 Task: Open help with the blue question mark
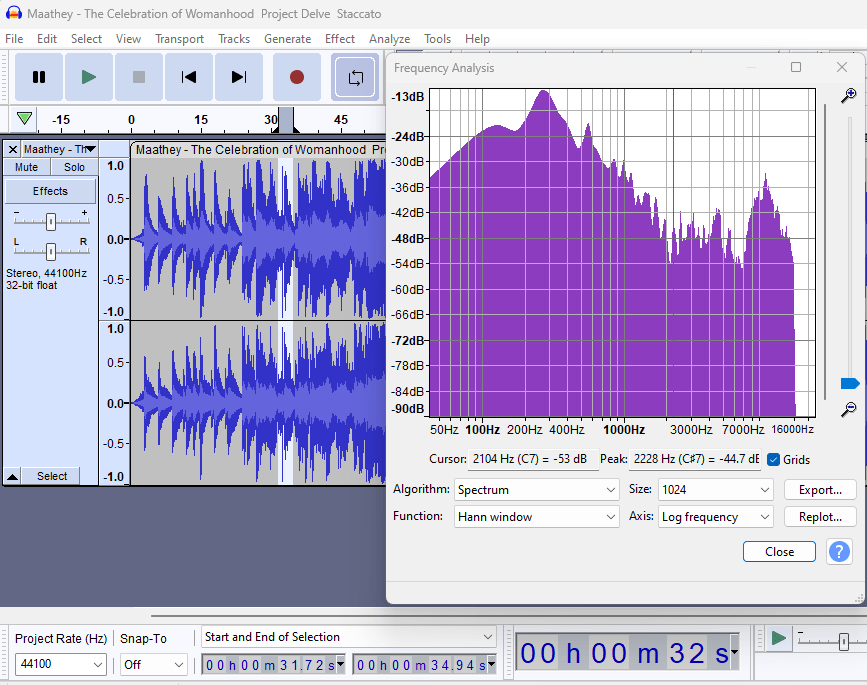(x=839, y=552)
